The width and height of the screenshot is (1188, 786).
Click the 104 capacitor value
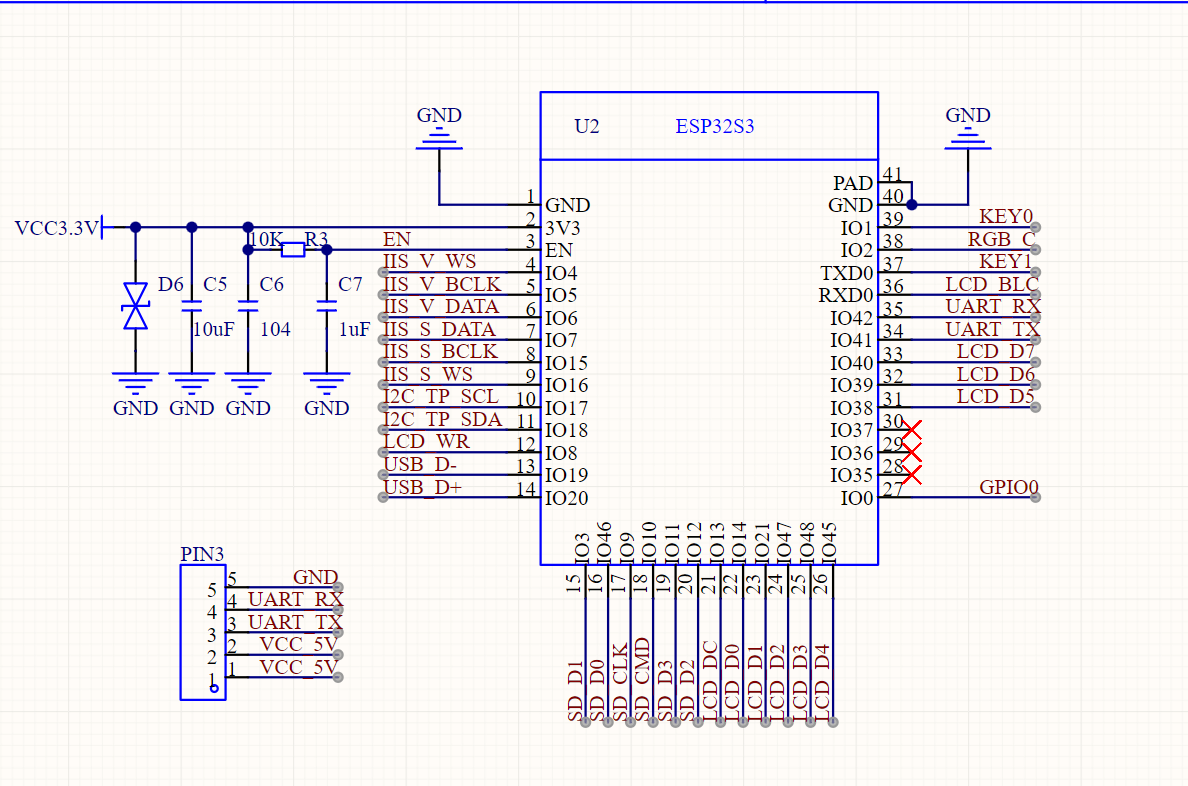point(275,329)
